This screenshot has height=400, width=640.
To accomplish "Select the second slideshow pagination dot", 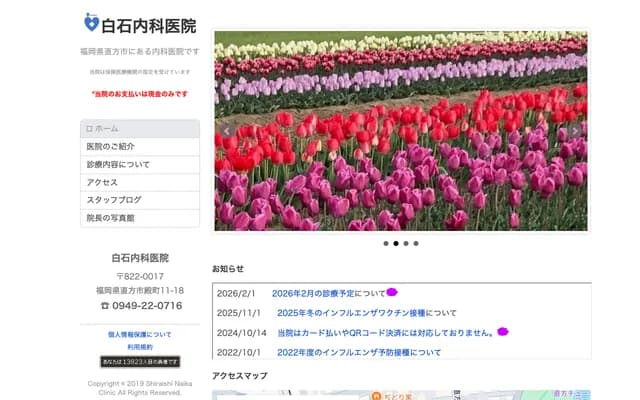I will point(396,243).
